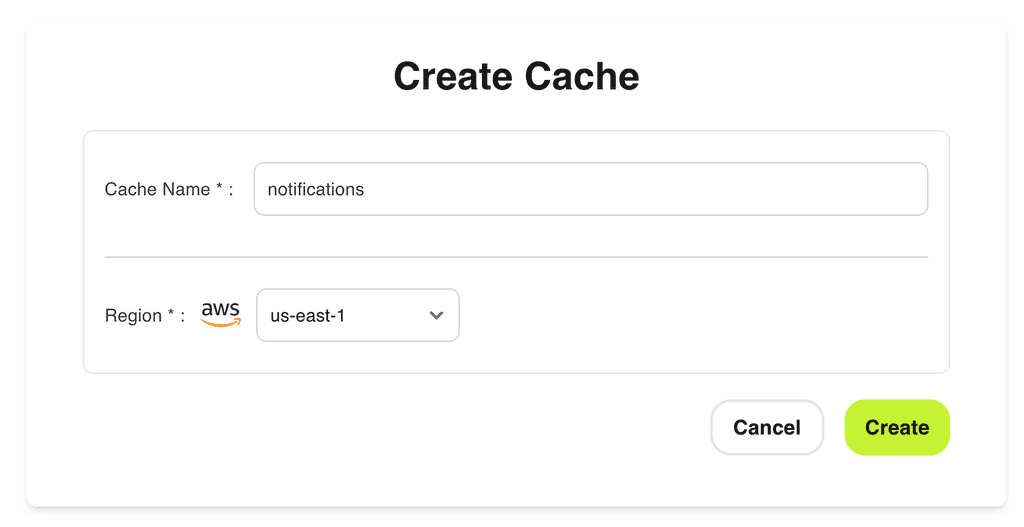Click the 'Create Cache' heading

click(516, 77)
